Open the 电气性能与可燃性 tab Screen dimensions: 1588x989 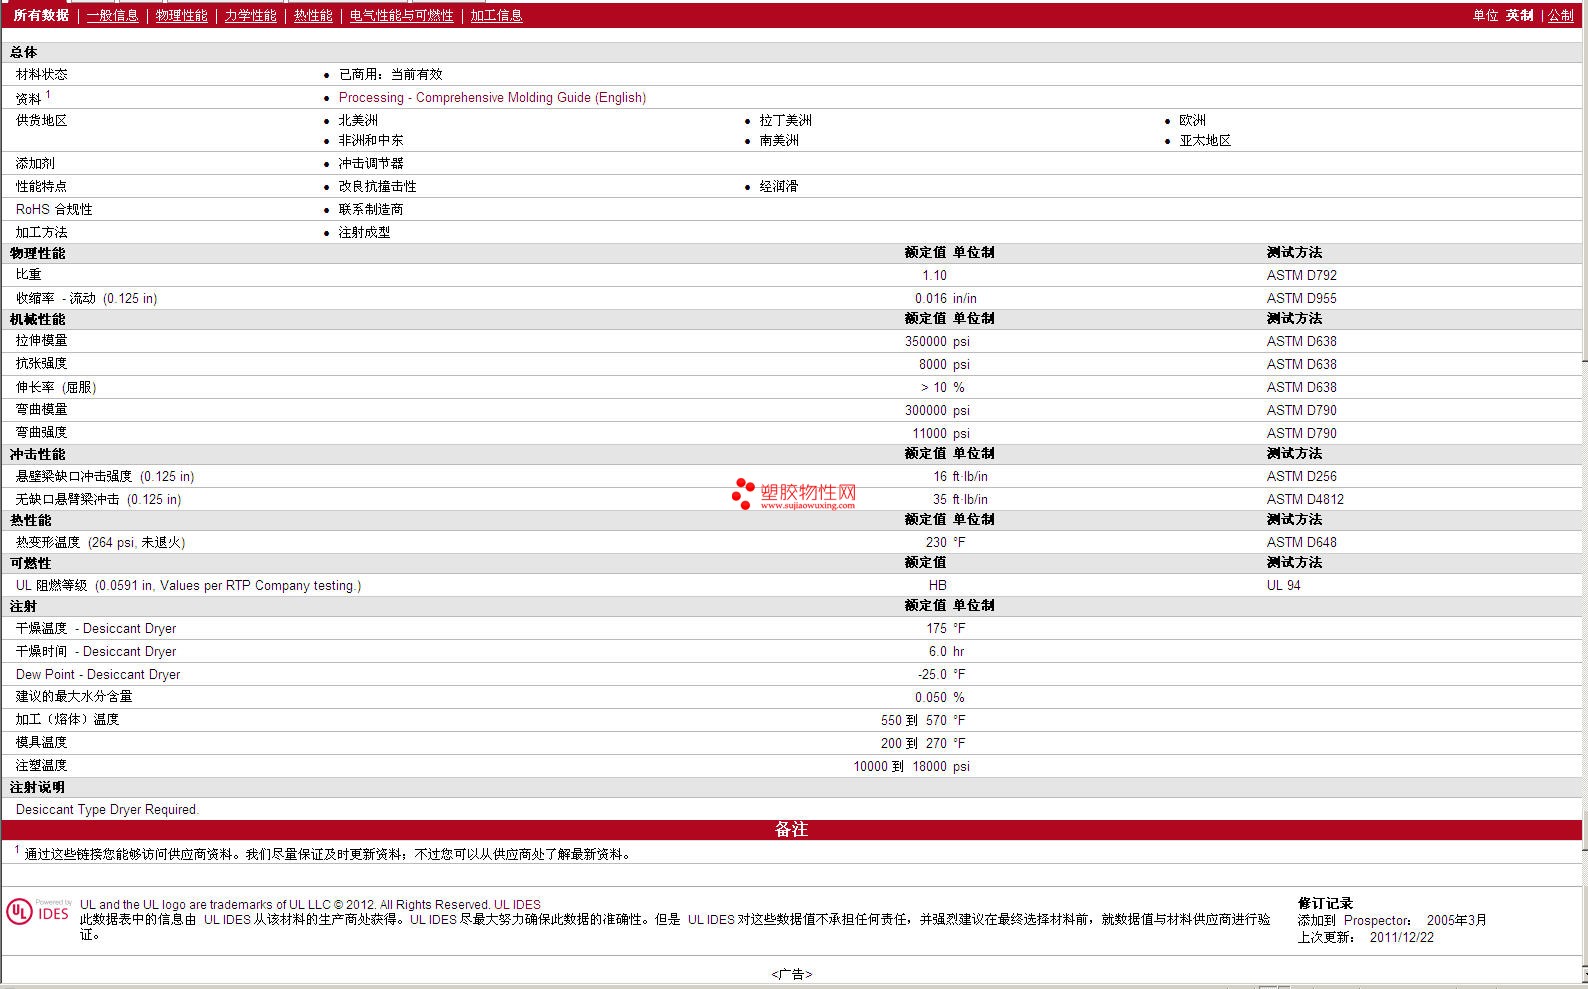pyautogui.click(x=401, y=15)
